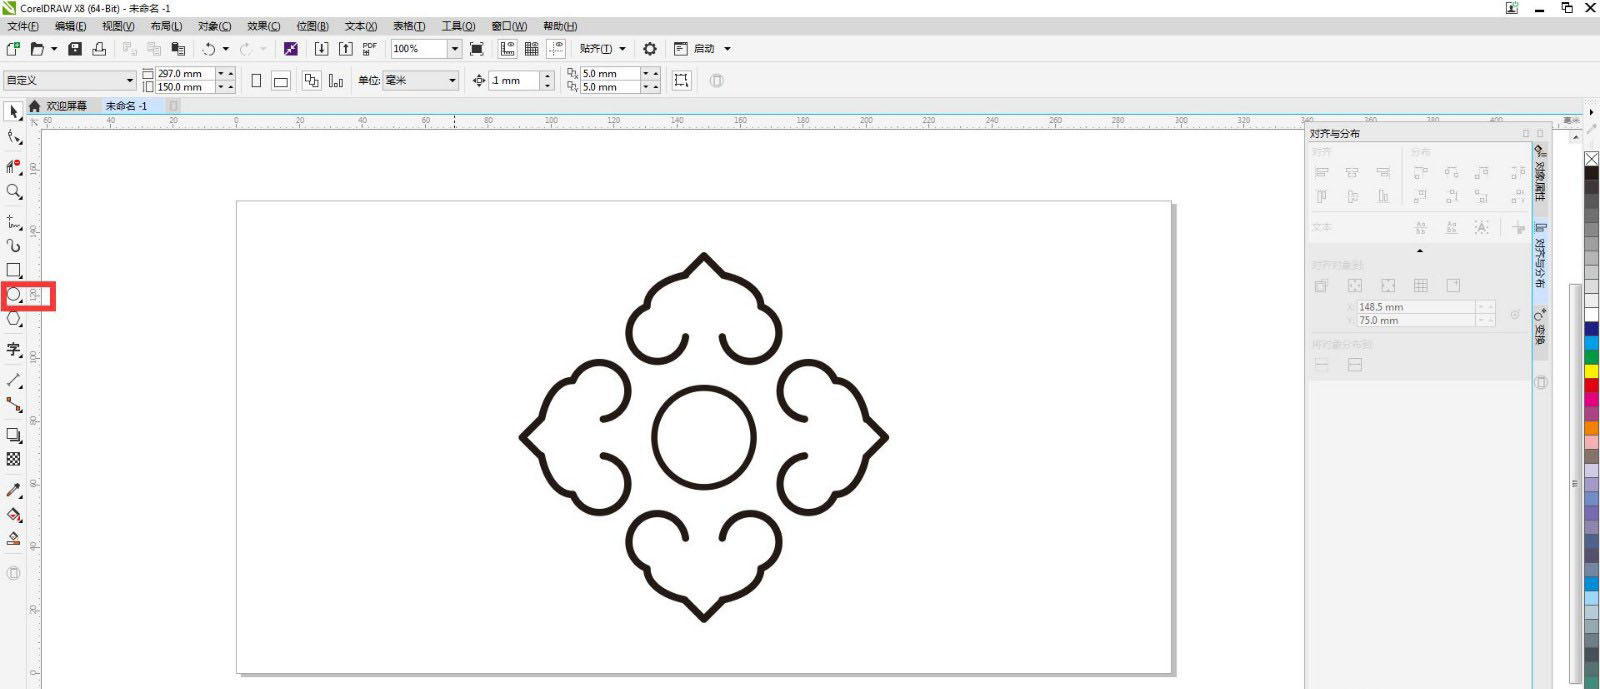Viewport: 1600px width, 689px height.
Task: Toggle landscape page orientation
Action: coord(281,81)
